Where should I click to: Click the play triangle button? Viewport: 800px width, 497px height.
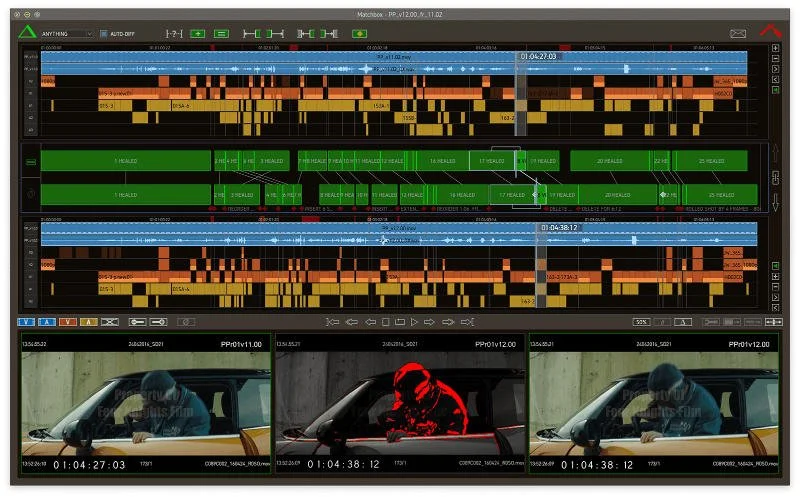(x=414, y=322)
